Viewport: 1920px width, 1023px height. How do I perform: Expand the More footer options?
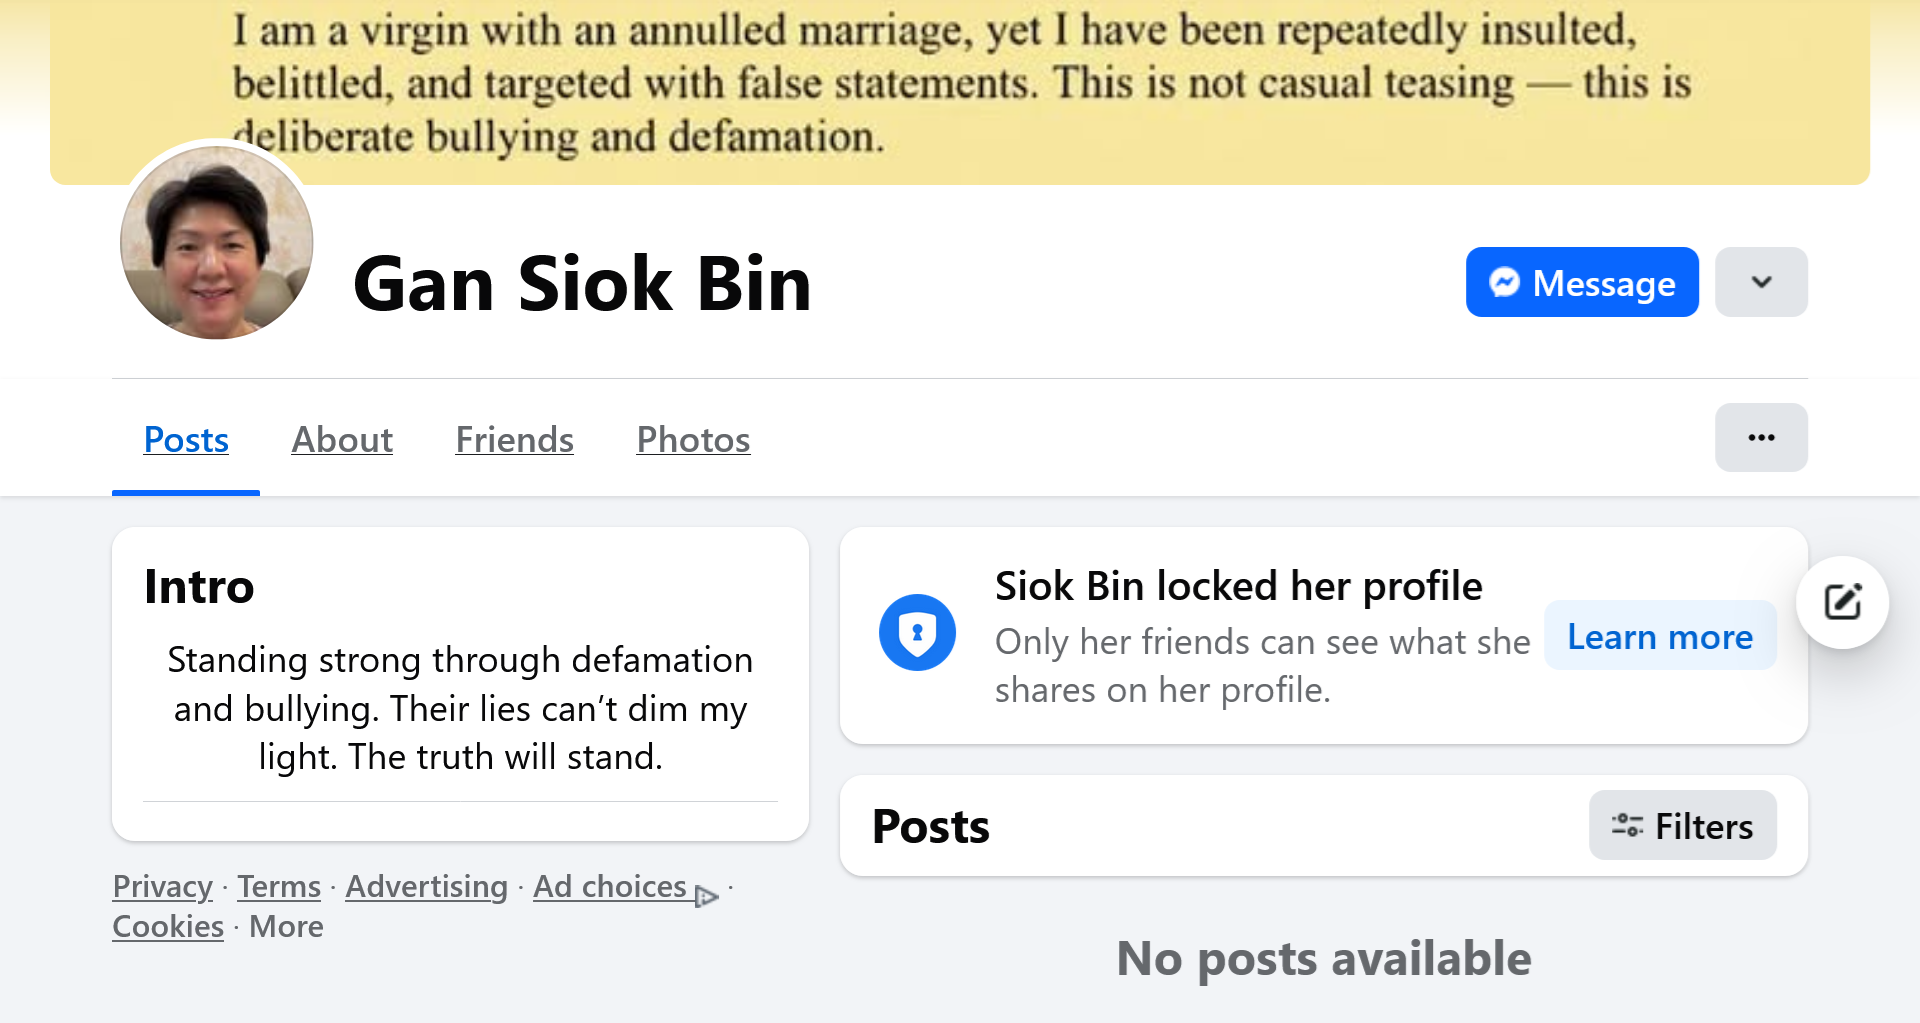pos(286,927)
